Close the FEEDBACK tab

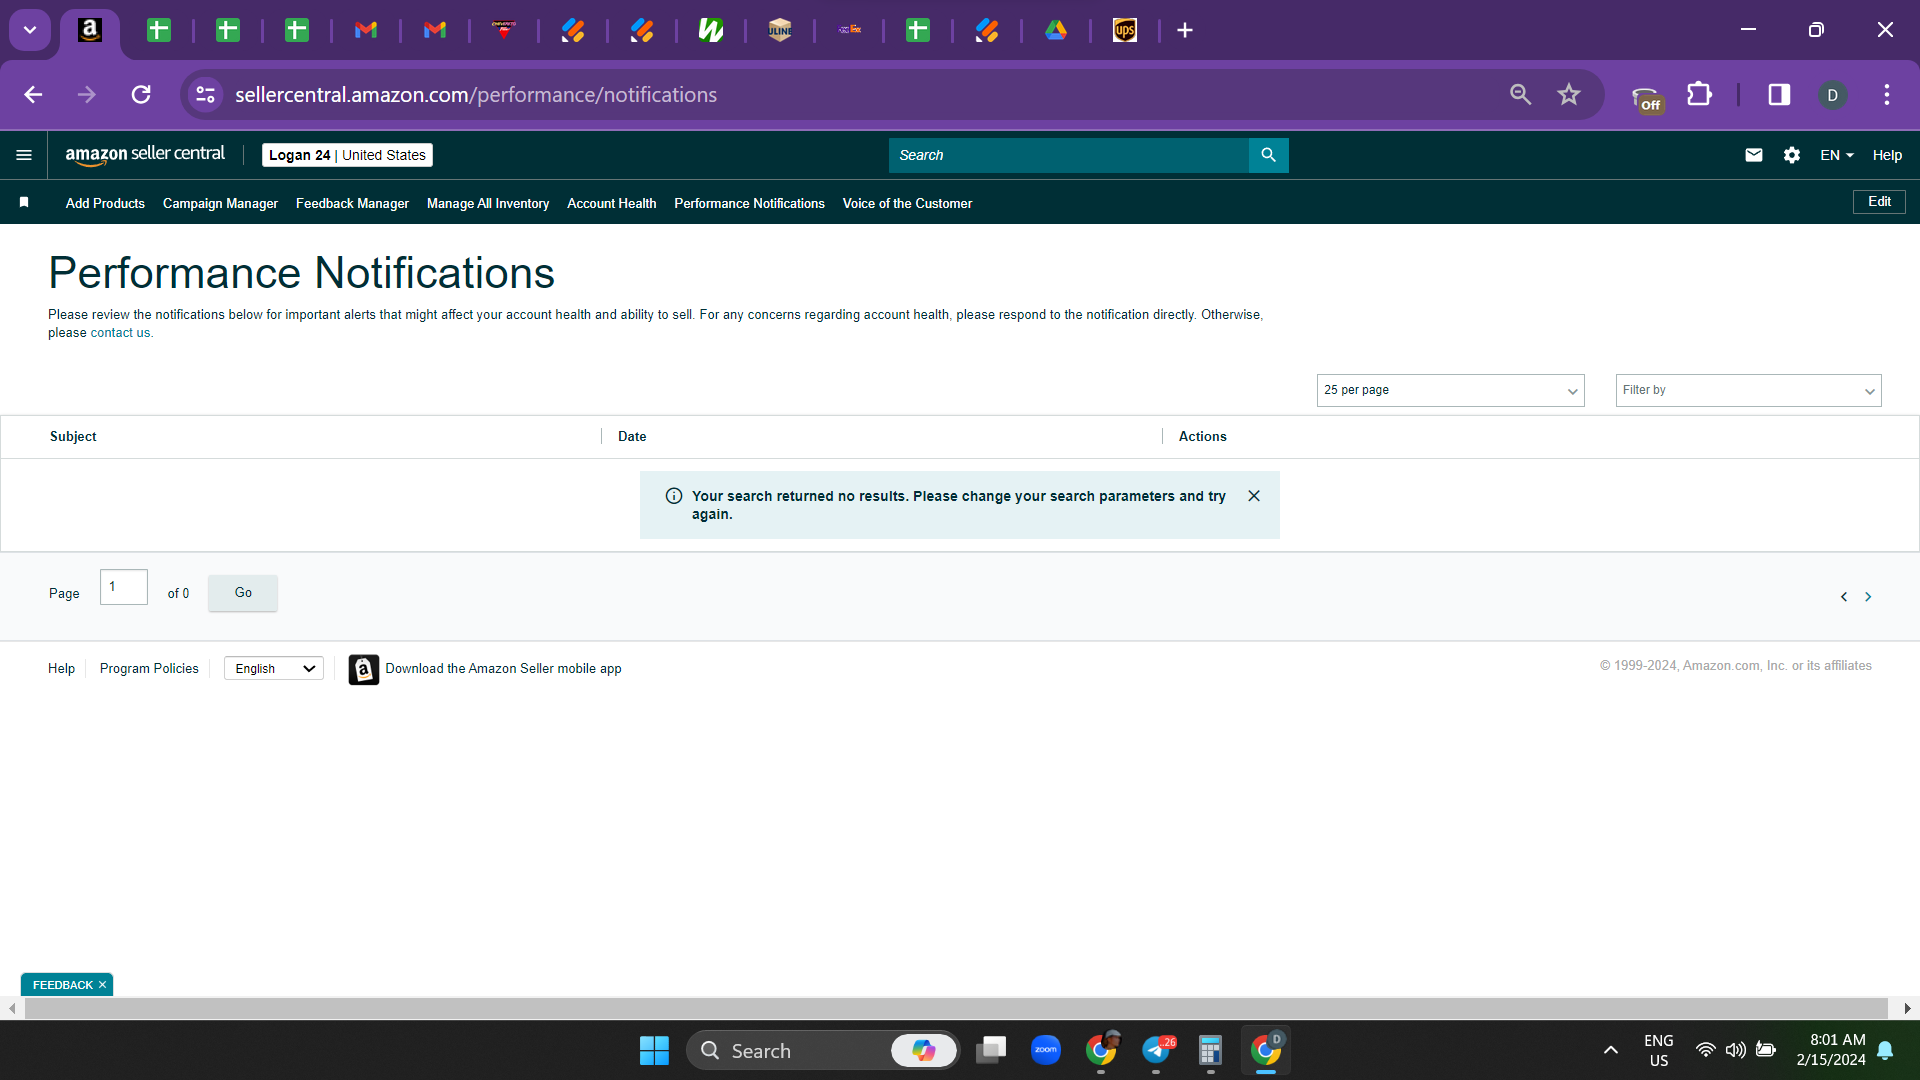click(102, 985)
